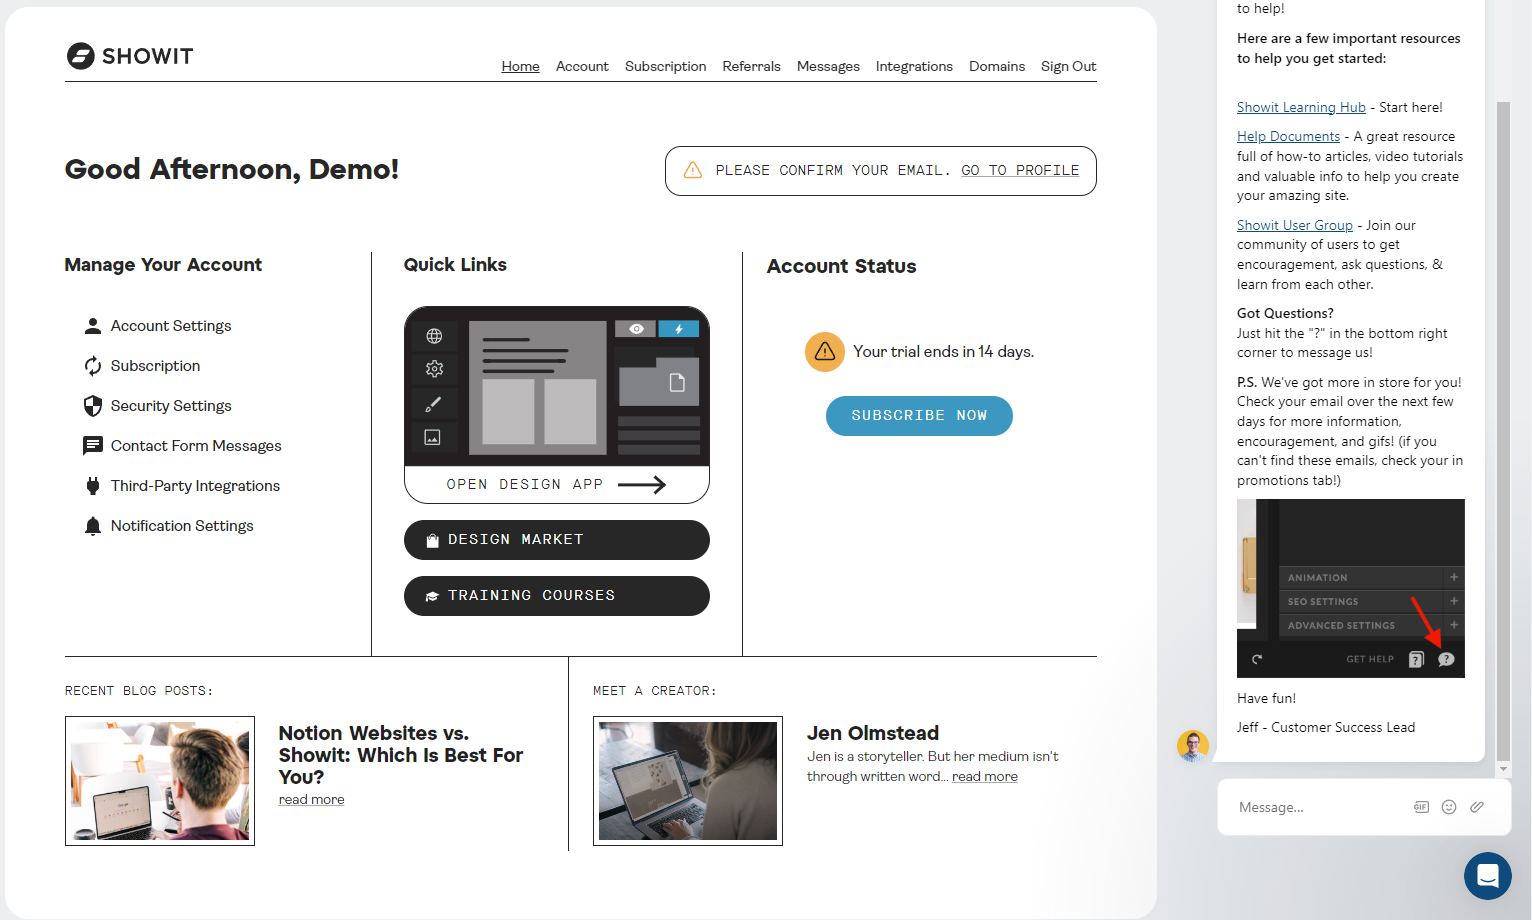The height and width of the screenshot is (920, 1532).
Task: Open the Notion vs Showit blog thumbnail
Action: click(x=160, y=781)
